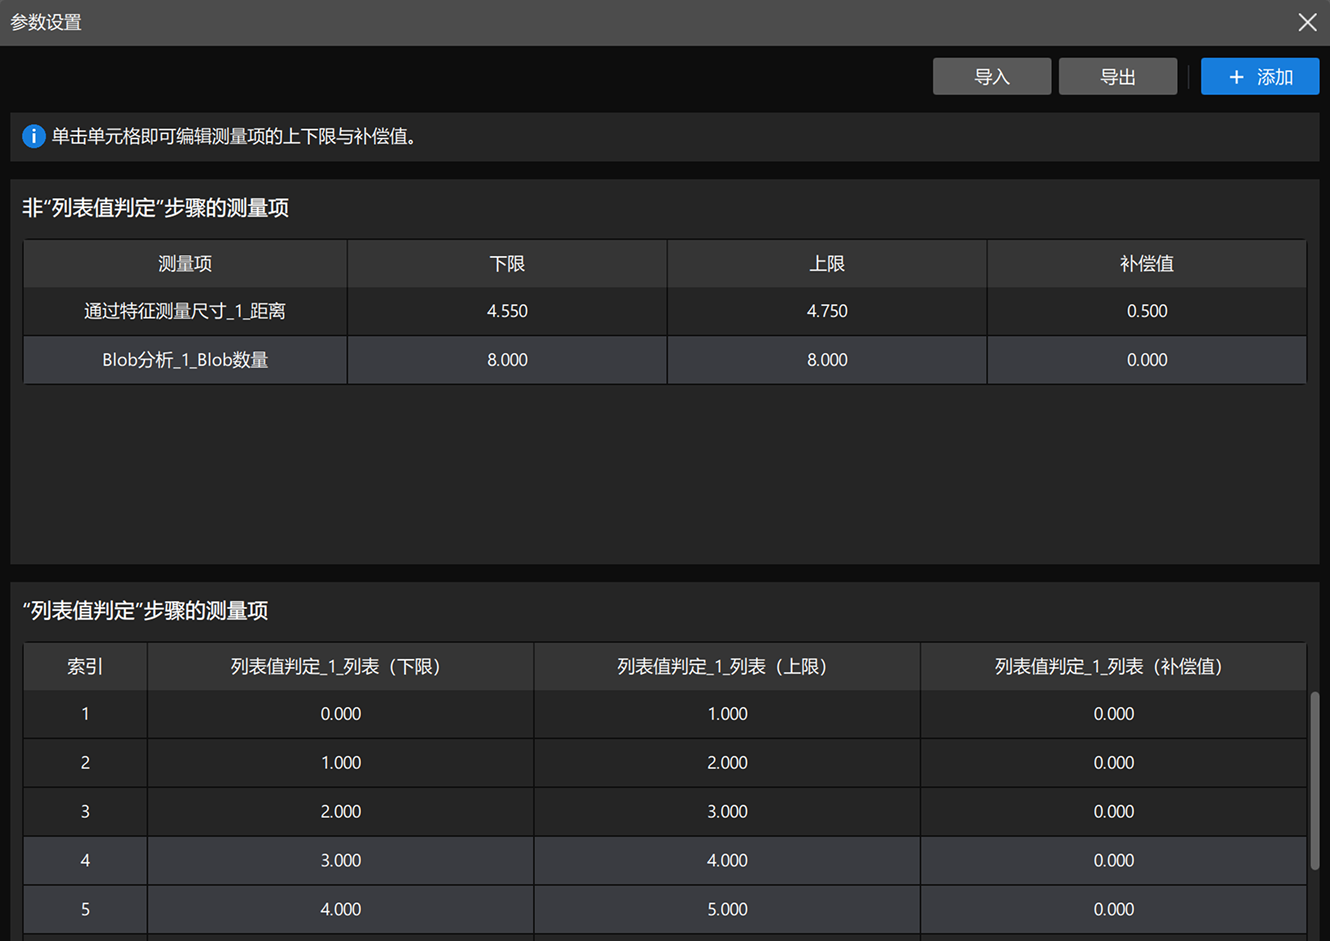
Task: Select measurement name 通过特征测量尺寸_1_距离 cell
Action: [185, 311]
